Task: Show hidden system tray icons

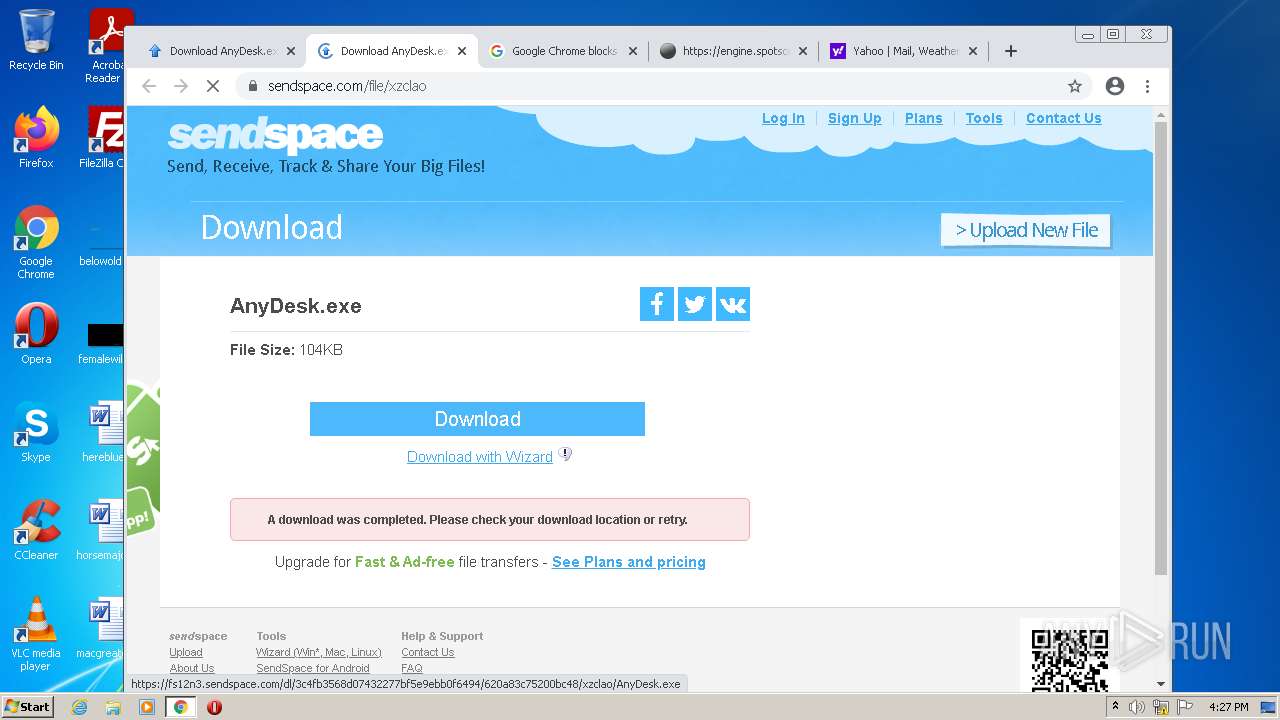Action: coord(1115,707)
